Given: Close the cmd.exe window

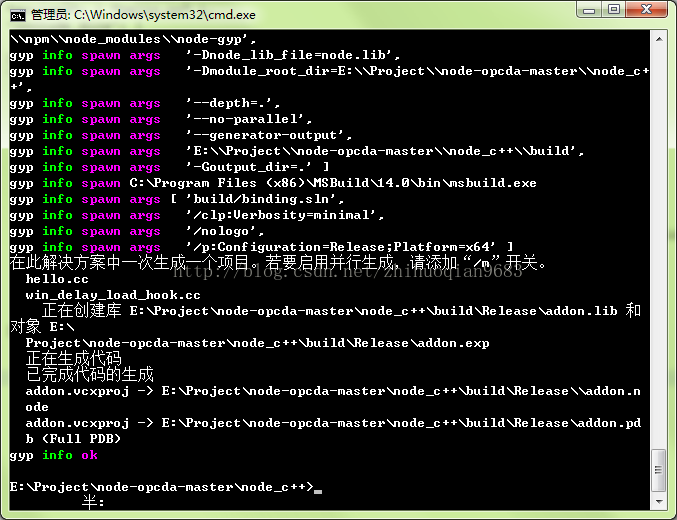Looking at the screenshot, I should point(646,10).
